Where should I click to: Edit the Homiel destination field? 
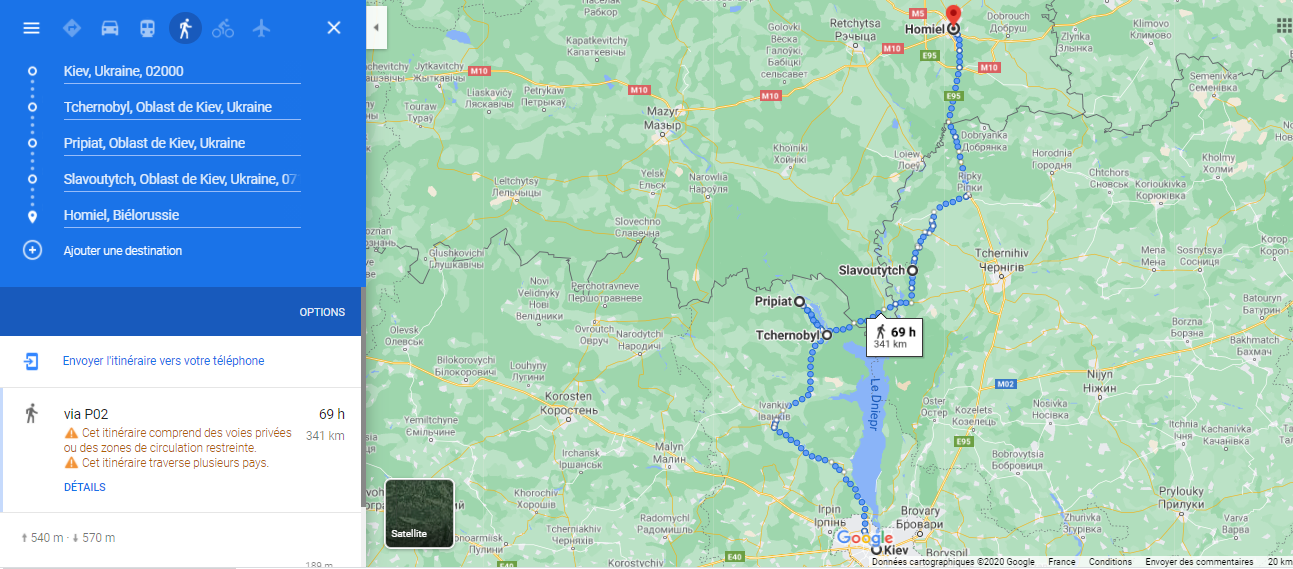point(182,215)
